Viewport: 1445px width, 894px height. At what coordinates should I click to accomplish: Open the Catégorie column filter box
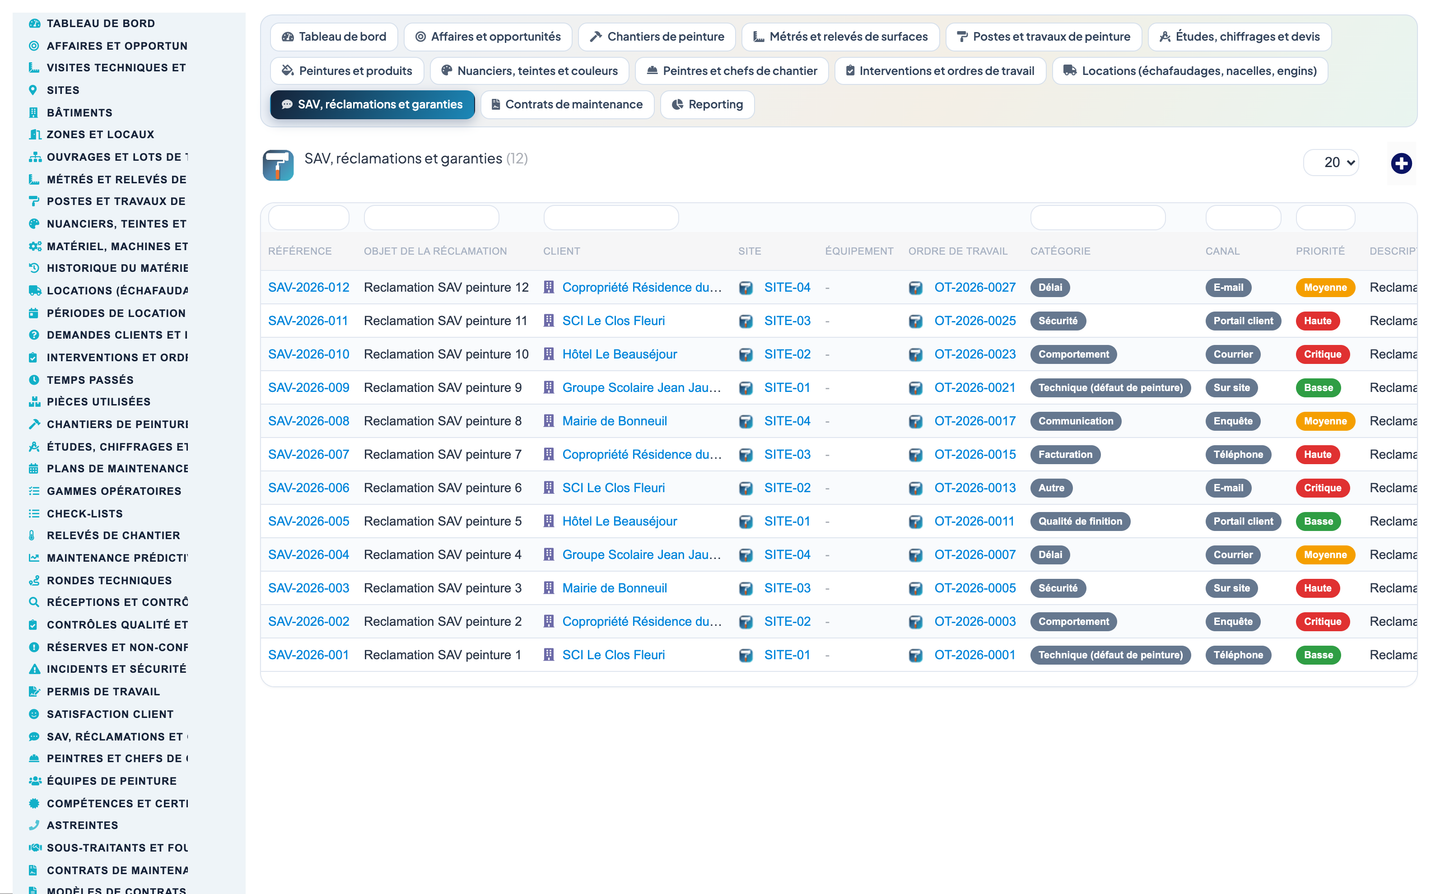coord(1097,217)
